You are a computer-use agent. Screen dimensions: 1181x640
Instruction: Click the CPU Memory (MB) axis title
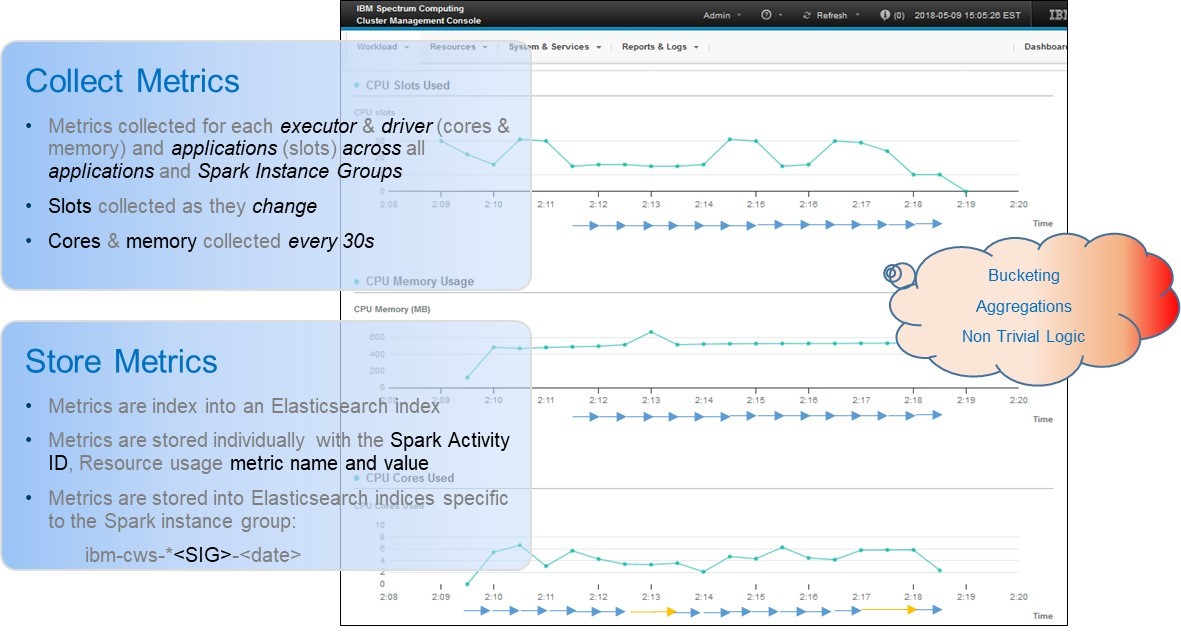click(x=392, y=309)
